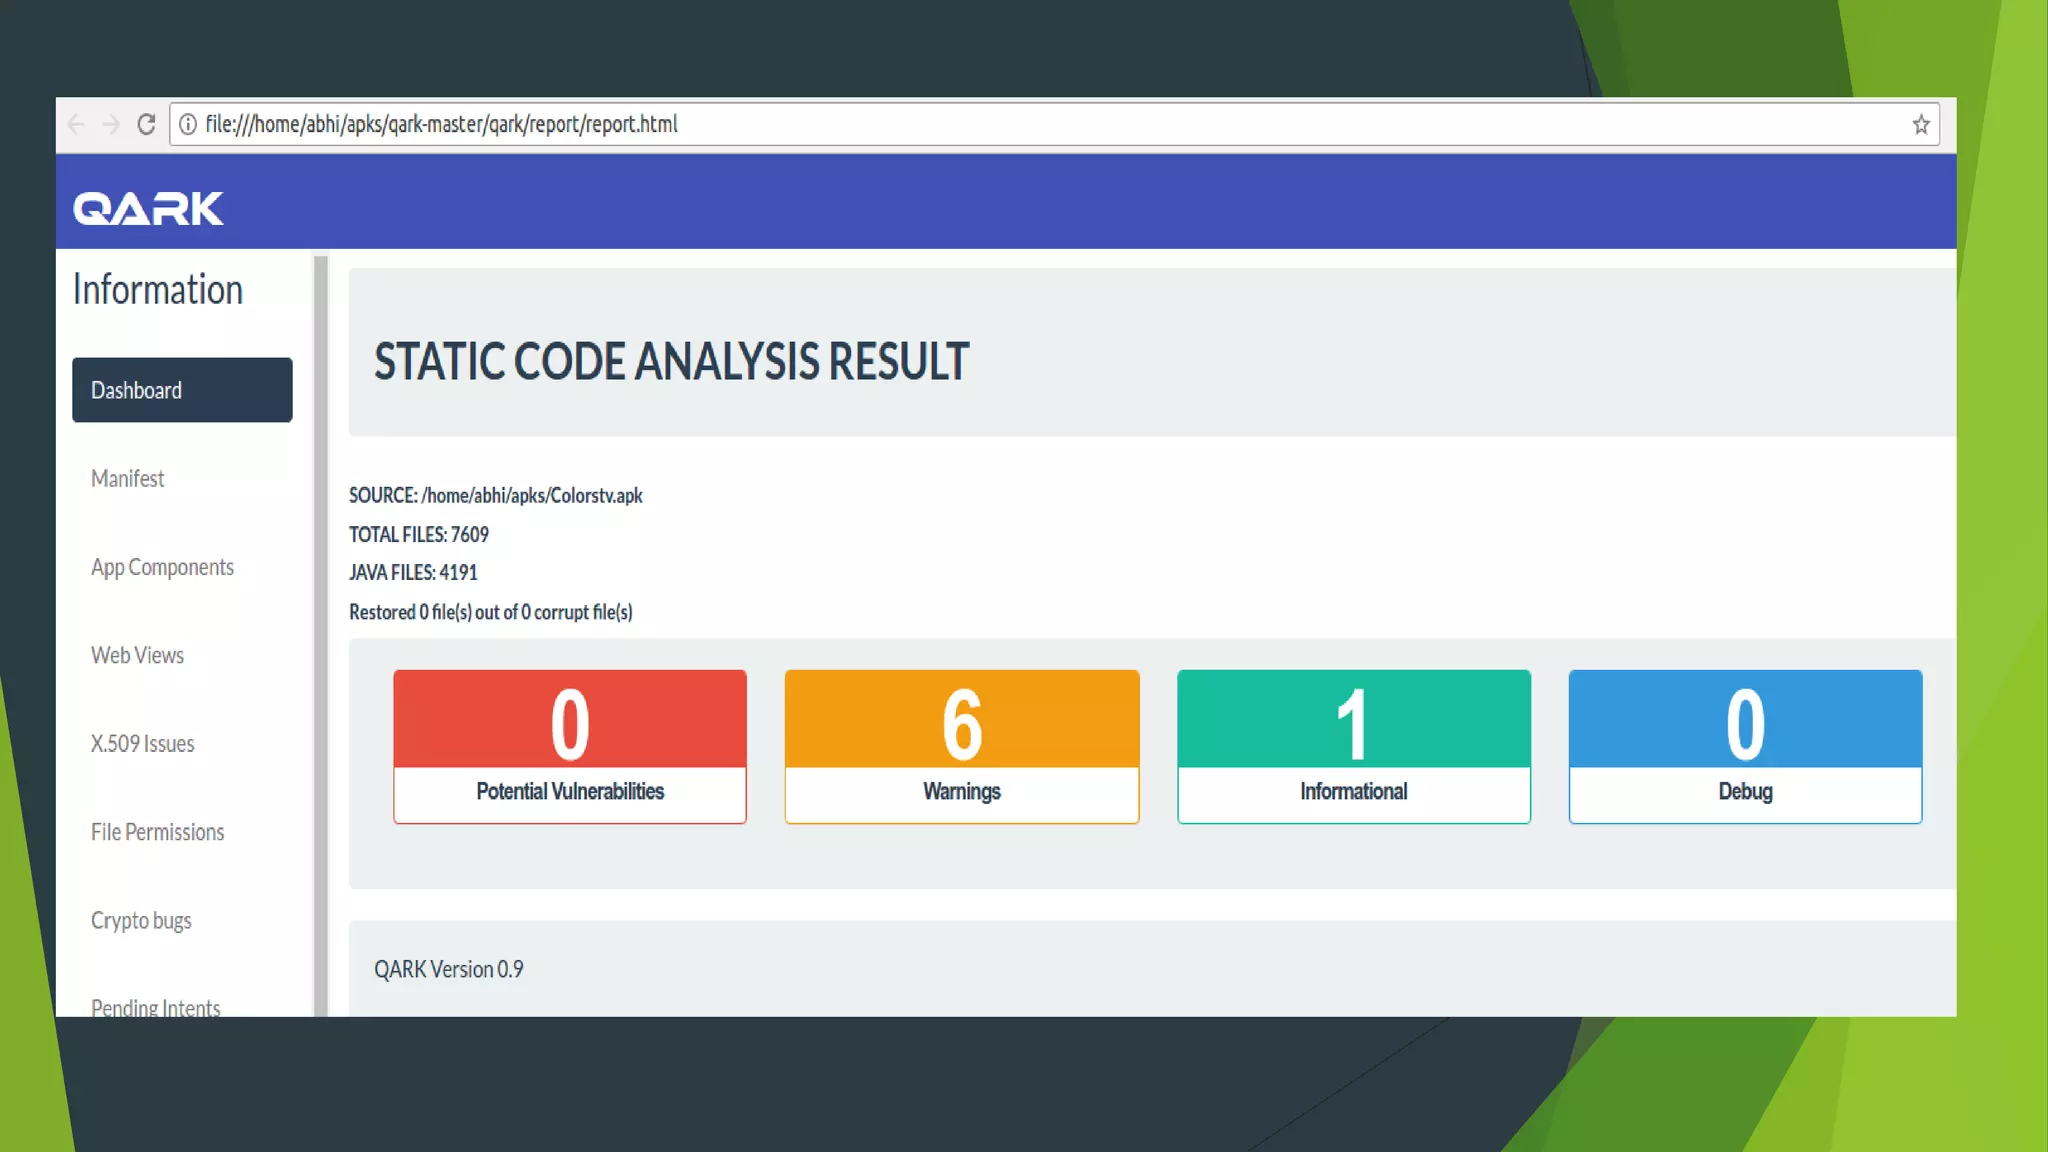Bookmark page with the star icon
Screen dimensions: 2048x1152
tap(1921, 124)
